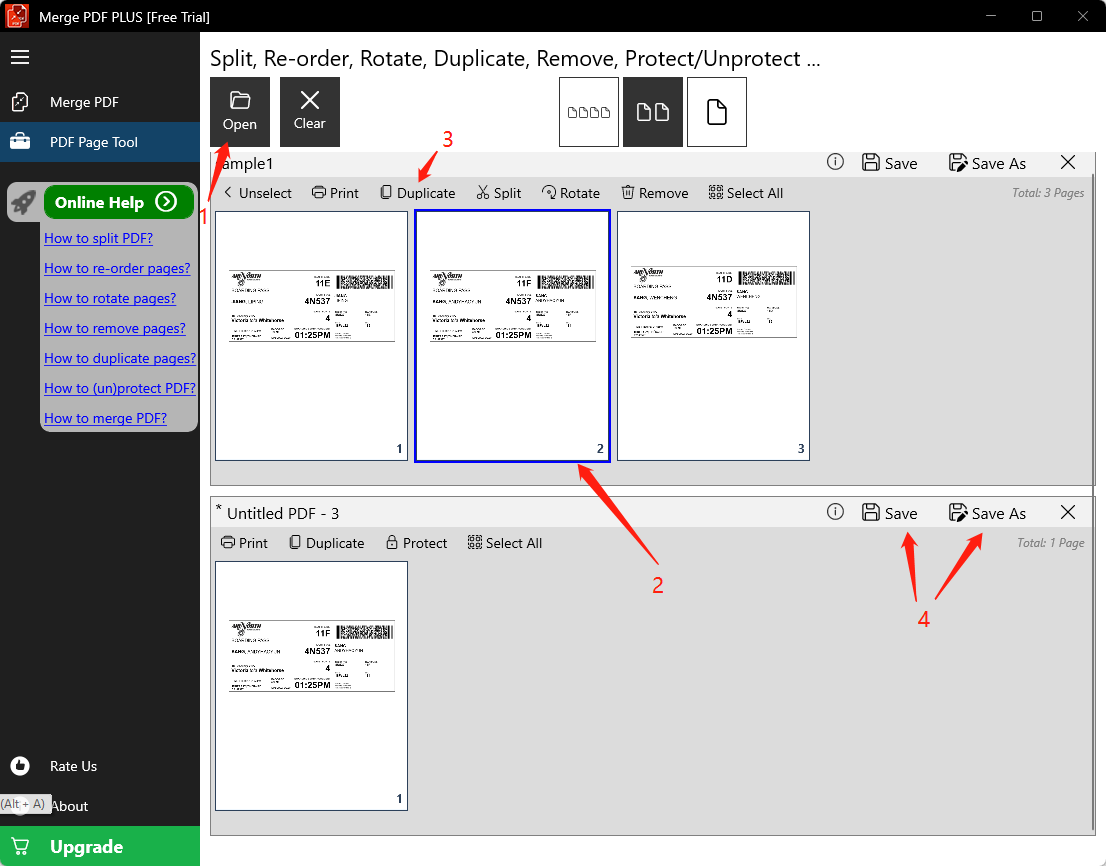Switch to single-page view

click(717, 112)
